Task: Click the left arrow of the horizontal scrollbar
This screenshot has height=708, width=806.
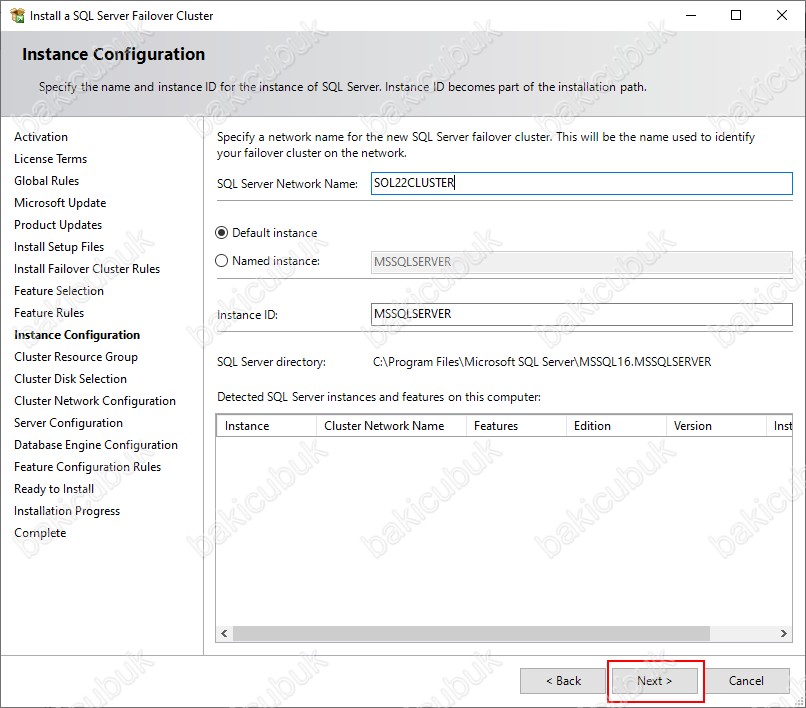Action: tap(224, 633)
